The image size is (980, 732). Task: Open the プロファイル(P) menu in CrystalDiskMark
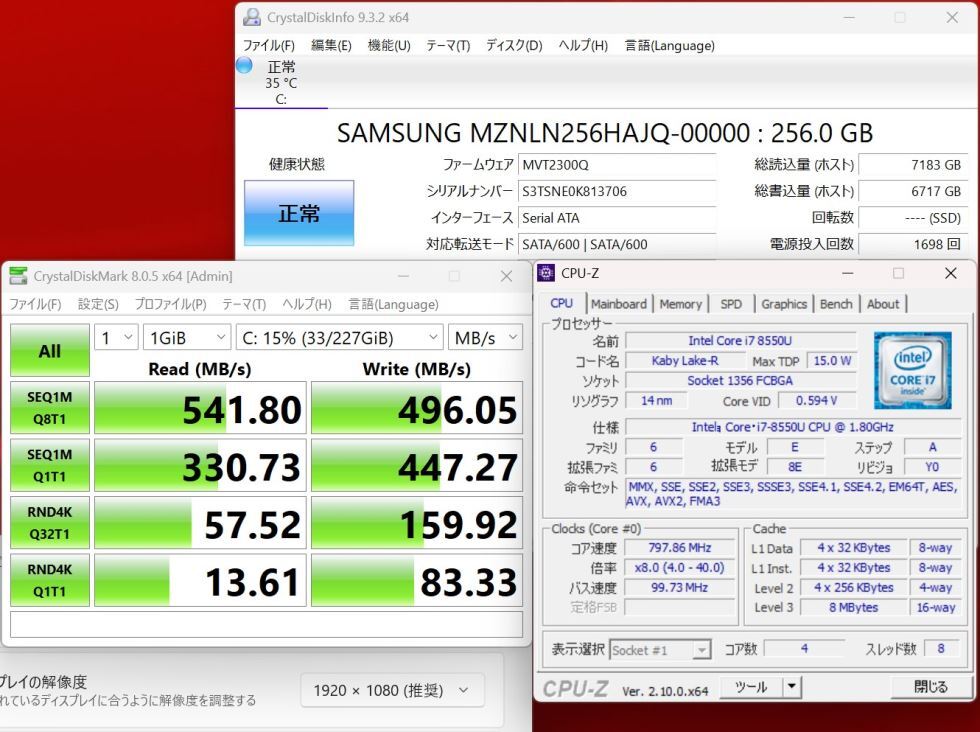coord(170,304)
